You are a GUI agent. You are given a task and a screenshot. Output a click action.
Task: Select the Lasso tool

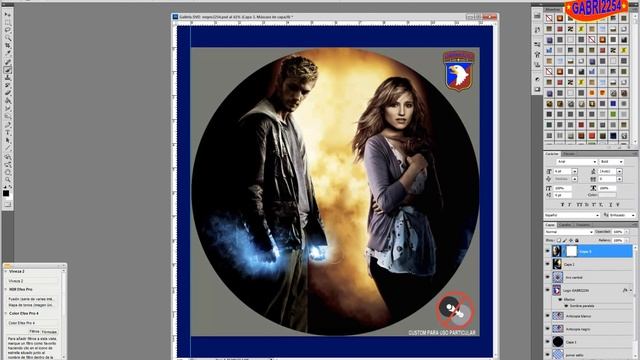pos(7,30)
